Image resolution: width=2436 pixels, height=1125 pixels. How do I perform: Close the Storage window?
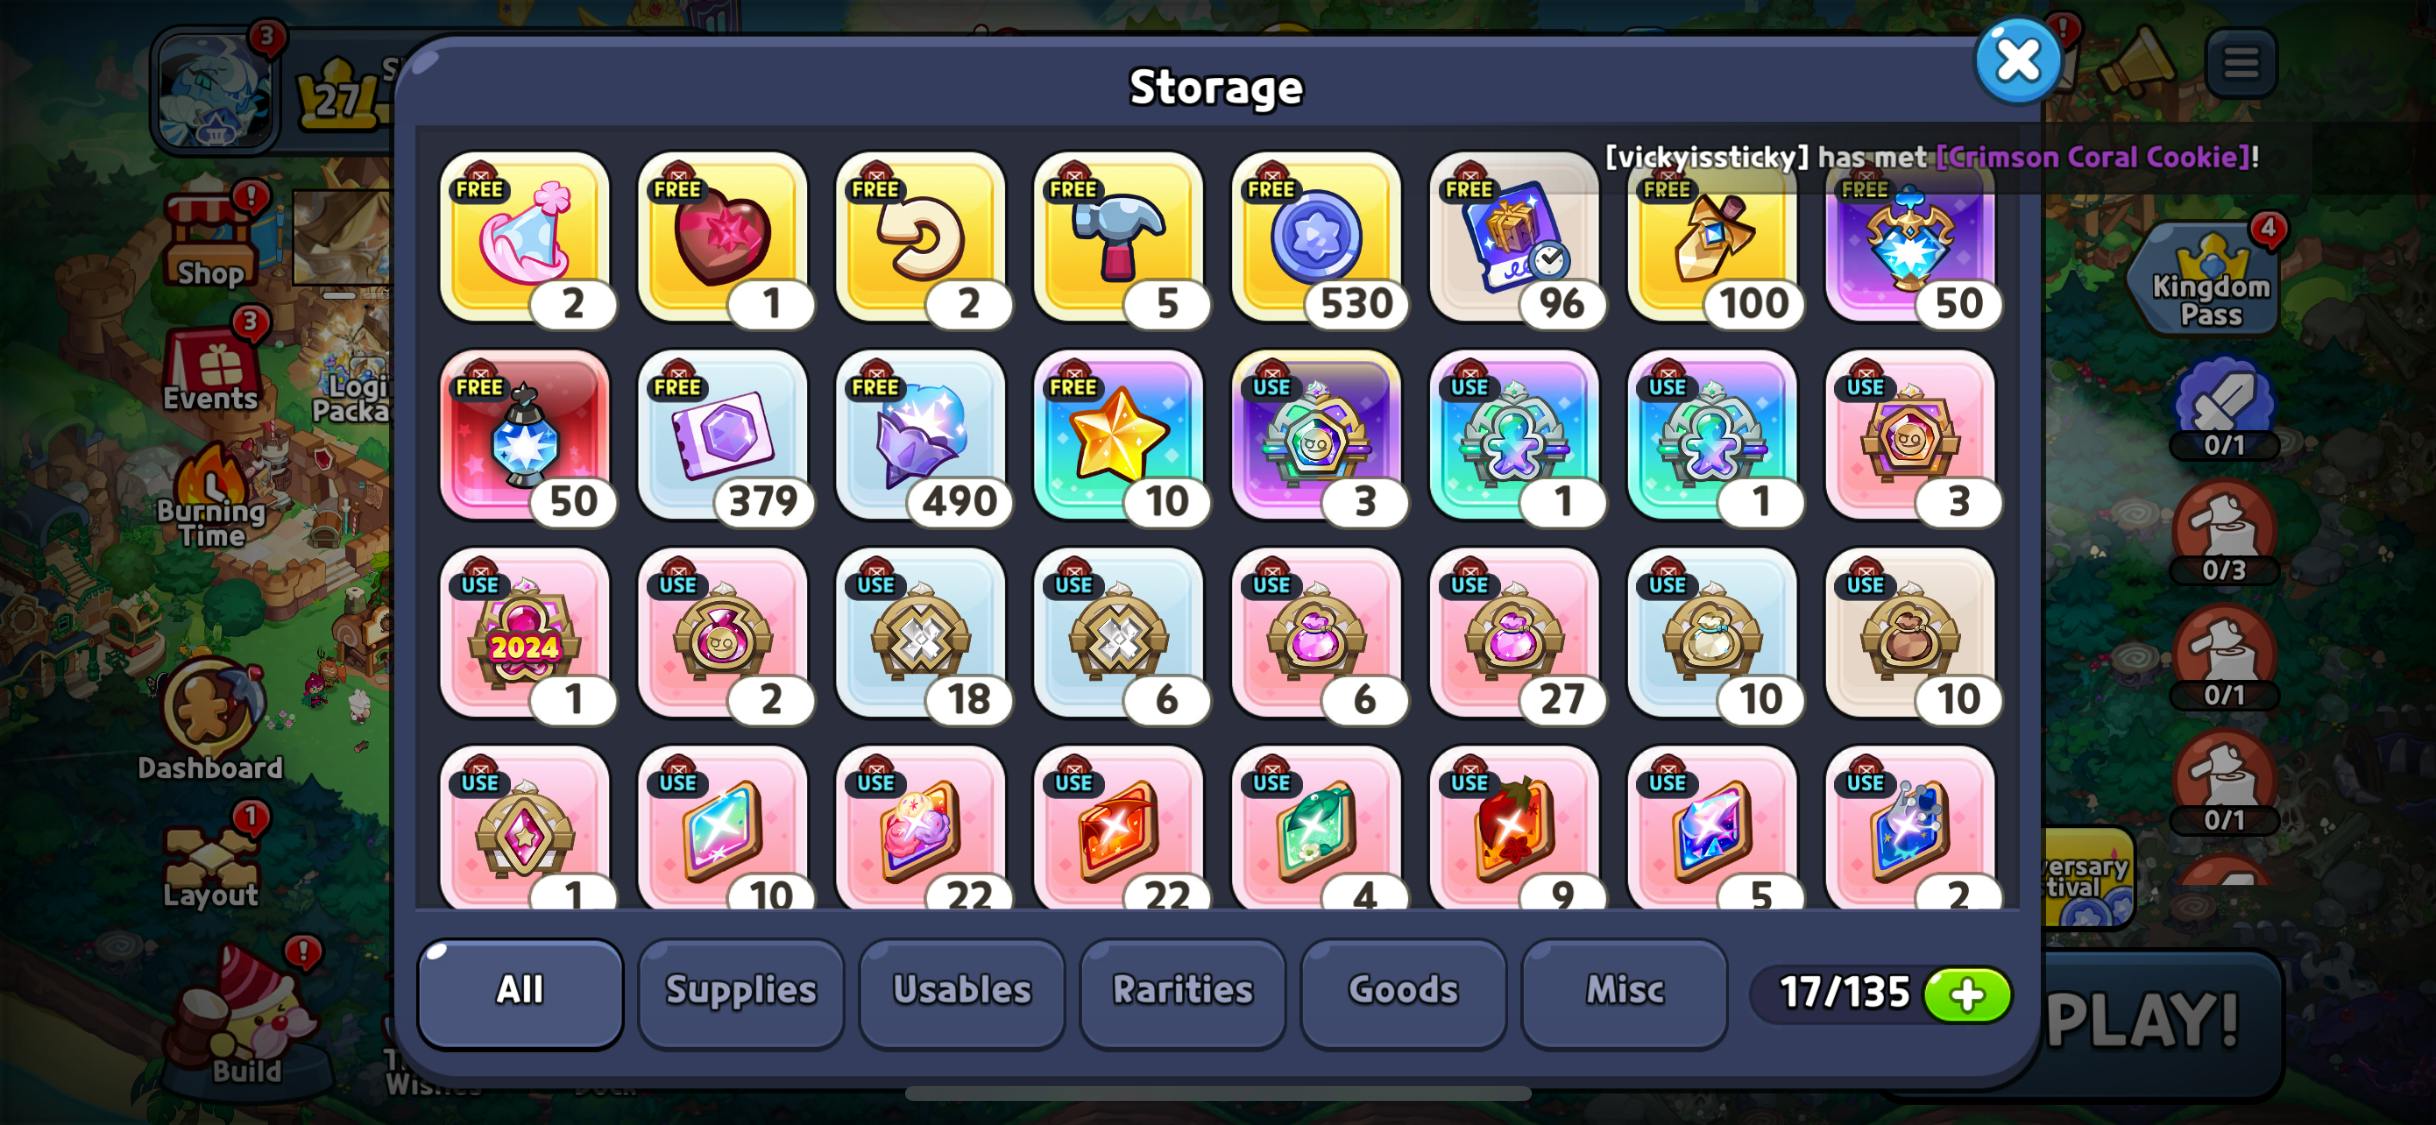(x=2018, y=61)
